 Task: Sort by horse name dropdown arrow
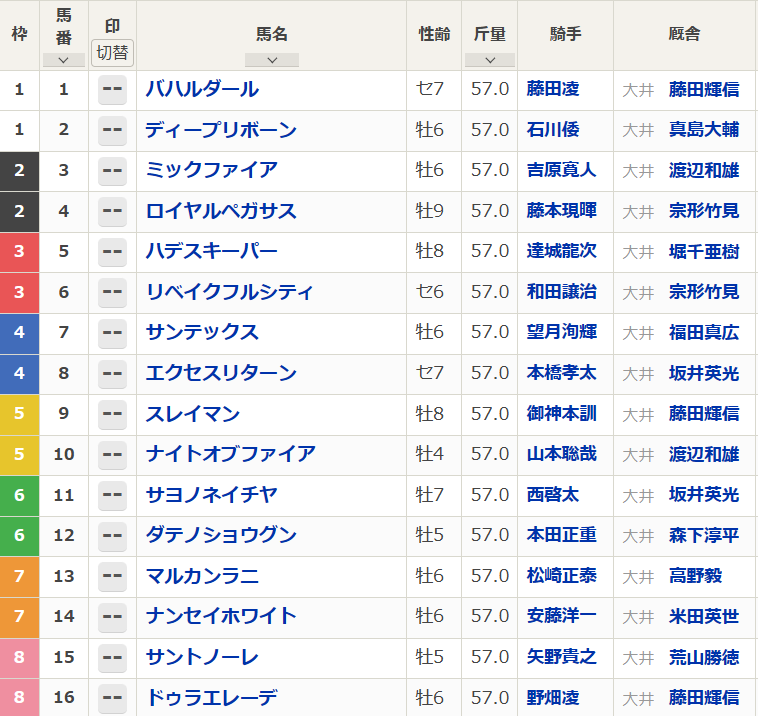(272, 60)
